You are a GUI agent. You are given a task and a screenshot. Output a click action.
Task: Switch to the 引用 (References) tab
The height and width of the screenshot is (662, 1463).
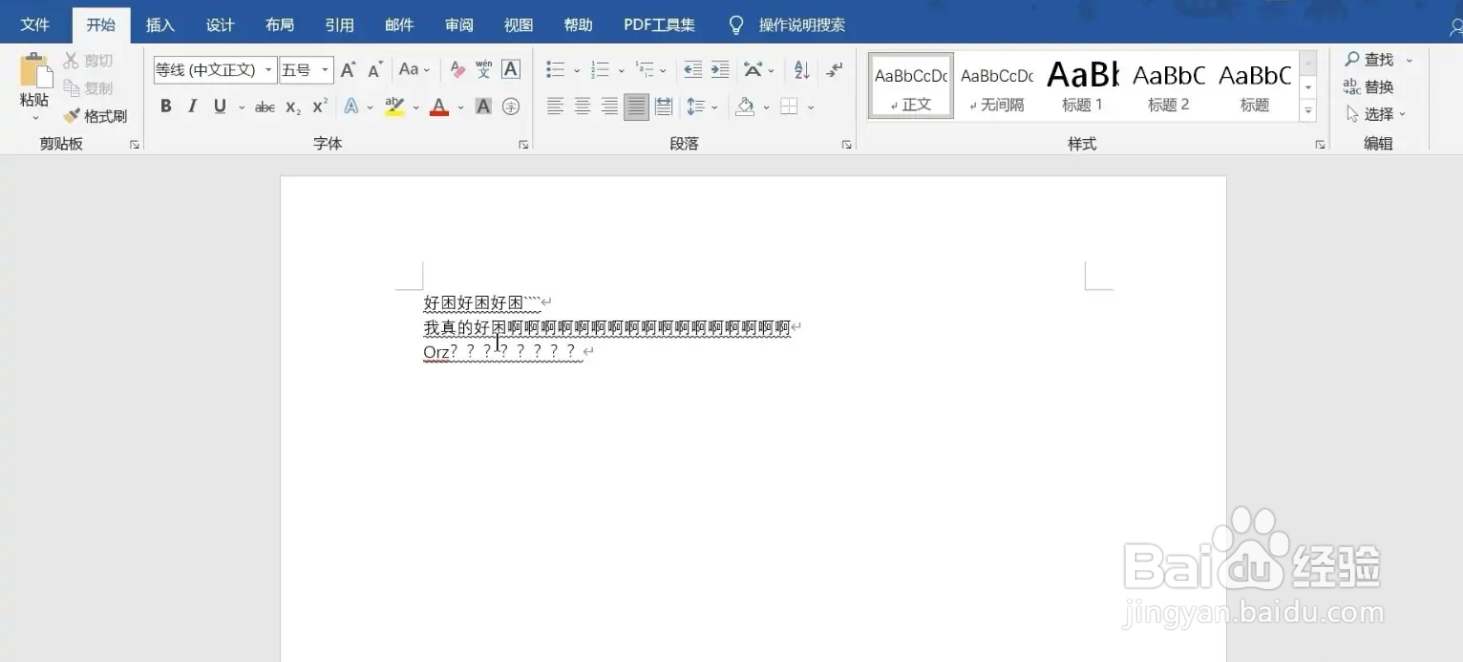point(340,25)
